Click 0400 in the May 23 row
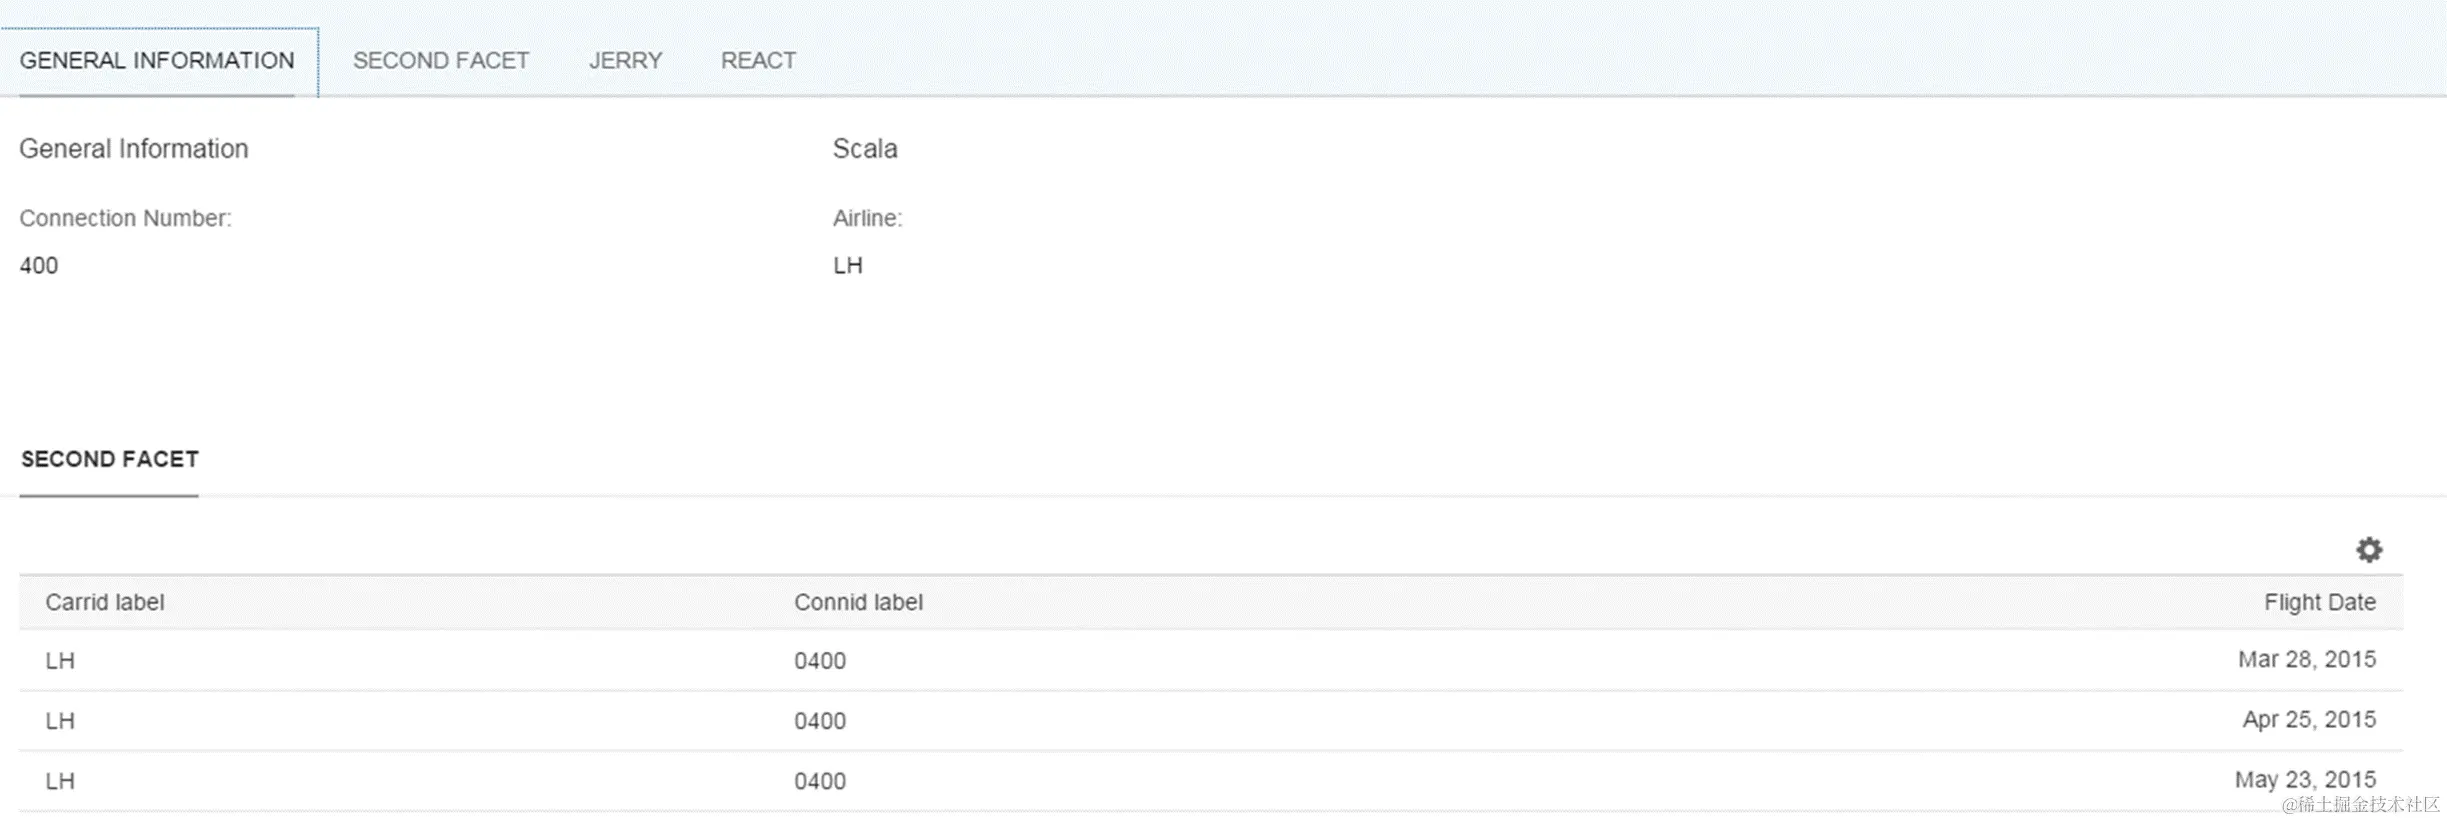This screenshot has height=820, width=2447. 820,781
